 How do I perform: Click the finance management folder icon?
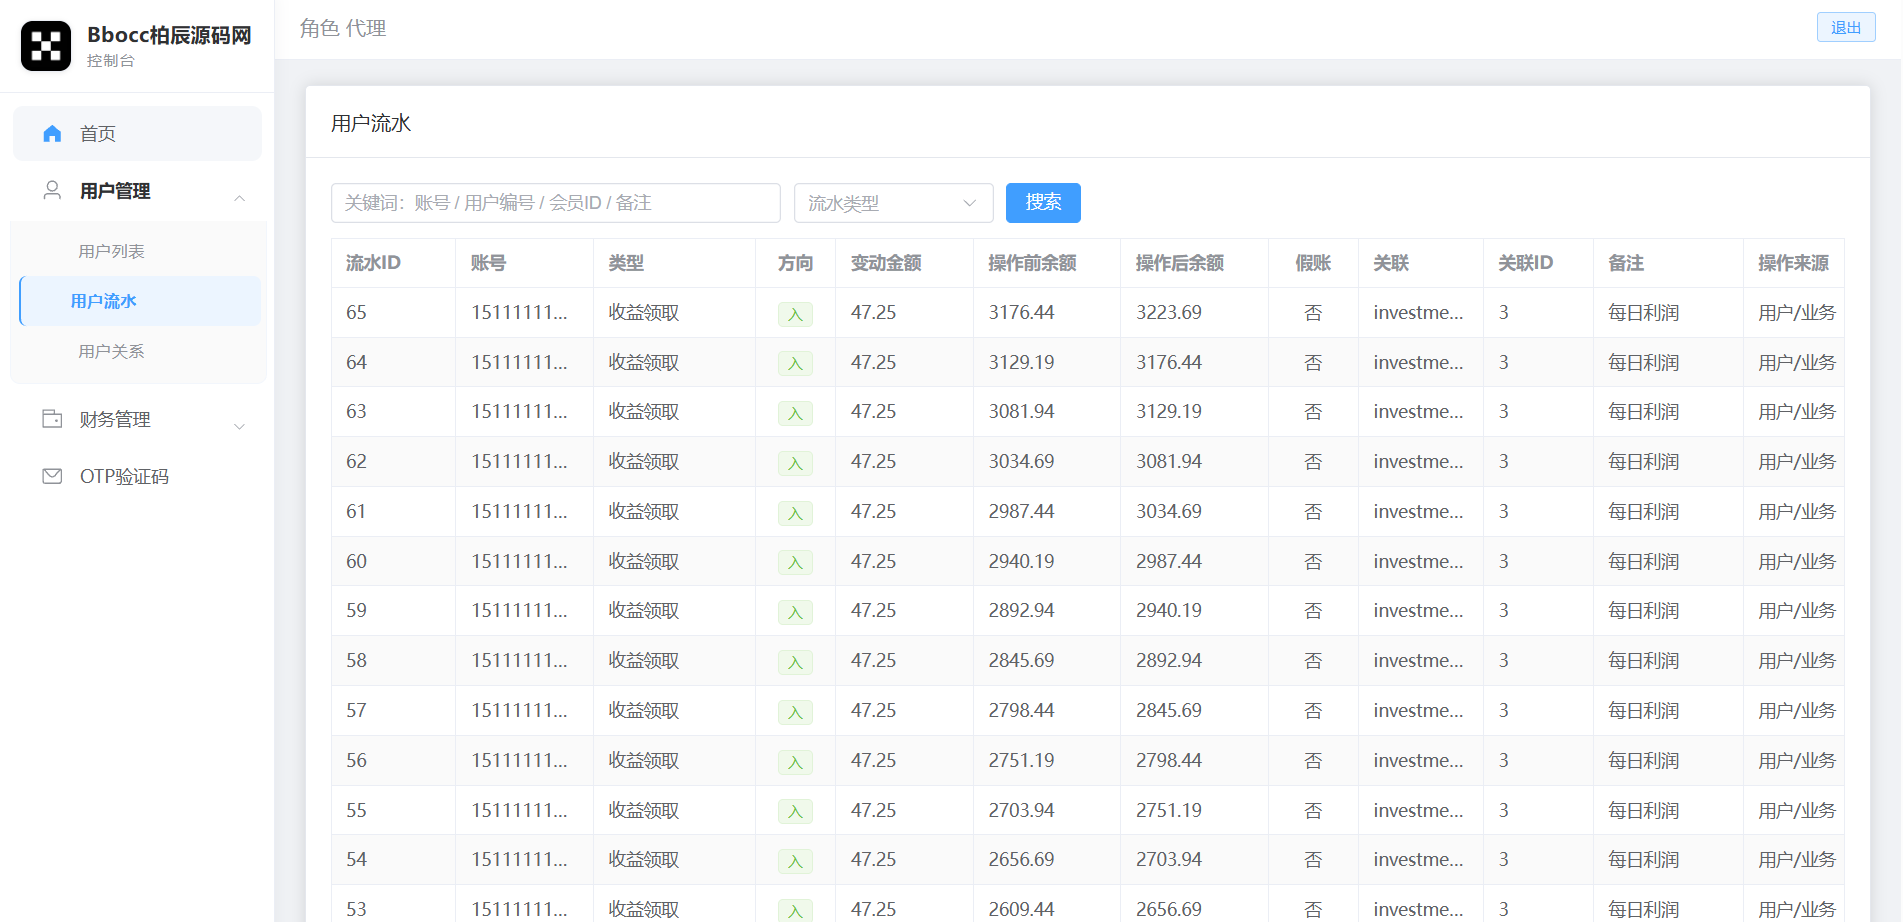pos(52,419)
